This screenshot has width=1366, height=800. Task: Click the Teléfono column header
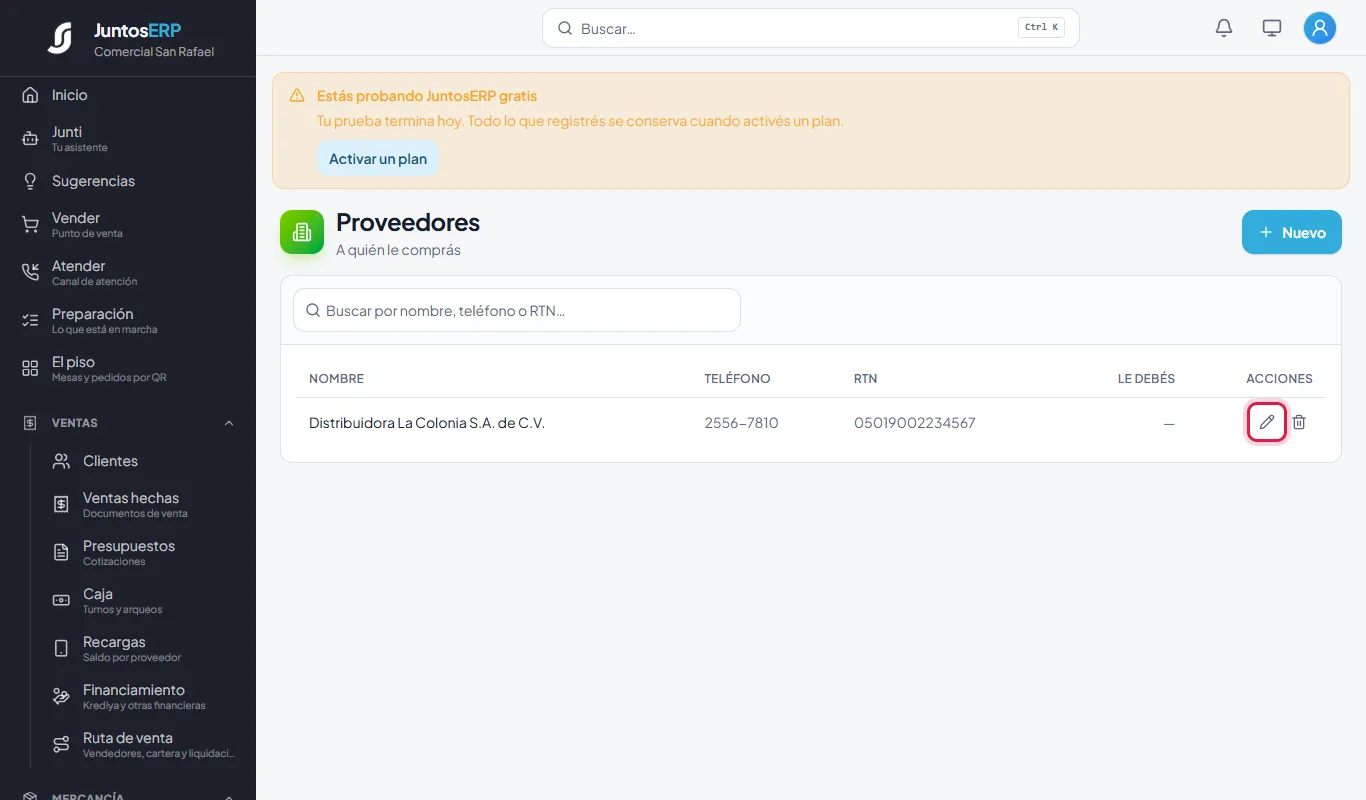pyautogui.click(x=737, y=379)
